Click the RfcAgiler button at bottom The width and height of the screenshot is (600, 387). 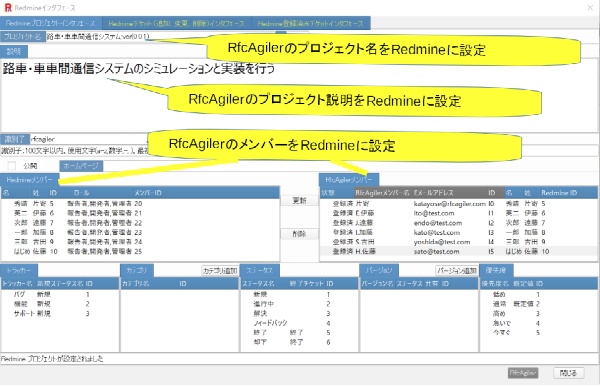[523, 373]
